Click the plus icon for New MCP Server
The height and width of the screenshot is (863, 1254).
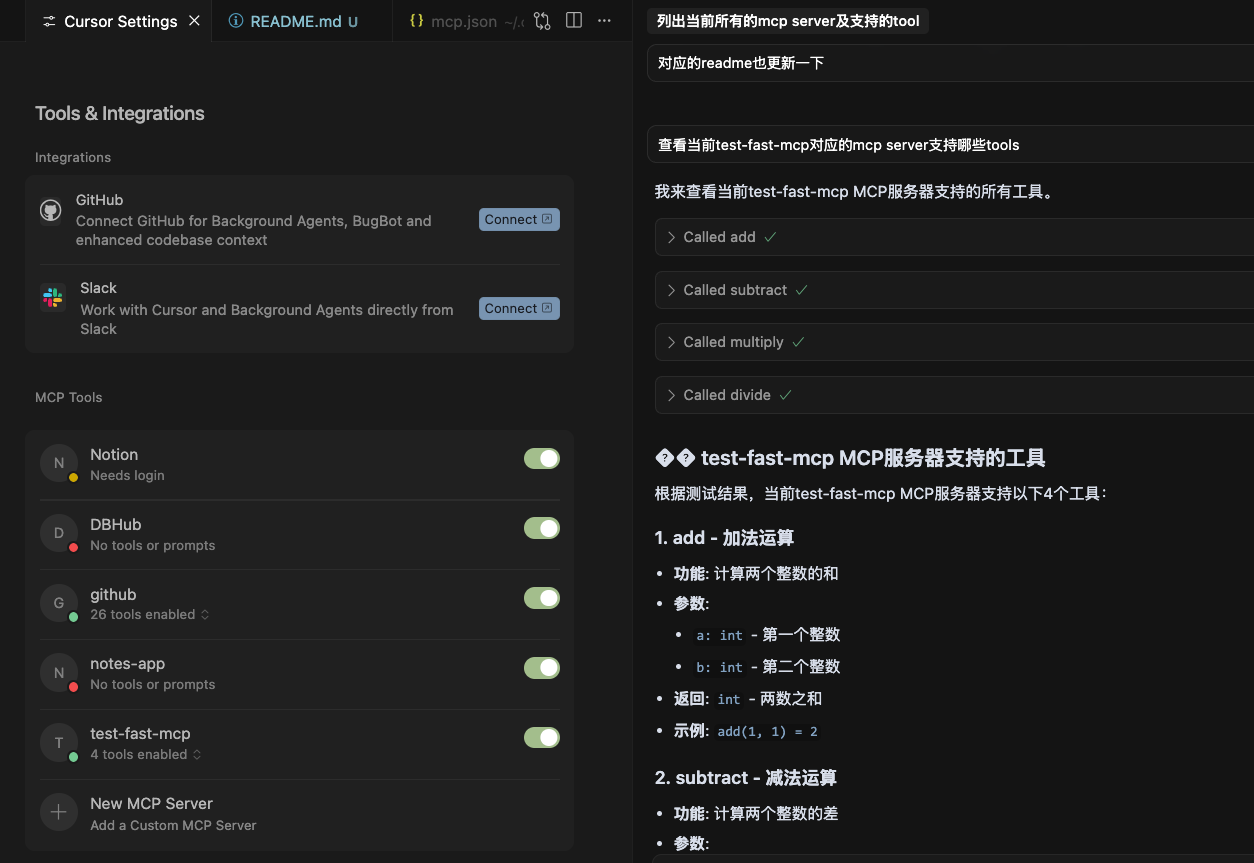(x=59, y=813)
